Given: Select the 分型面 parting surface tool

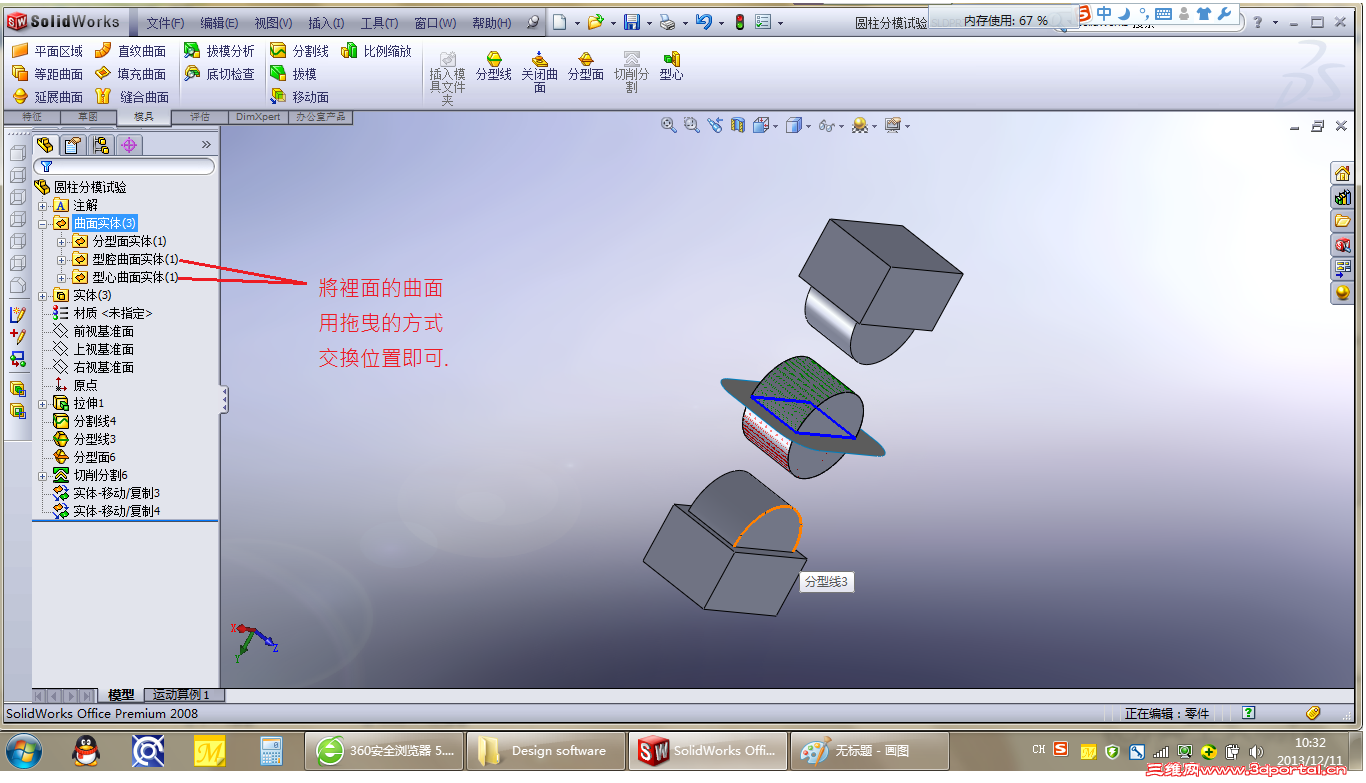Looking at the screenshot, I should point(586,67).
